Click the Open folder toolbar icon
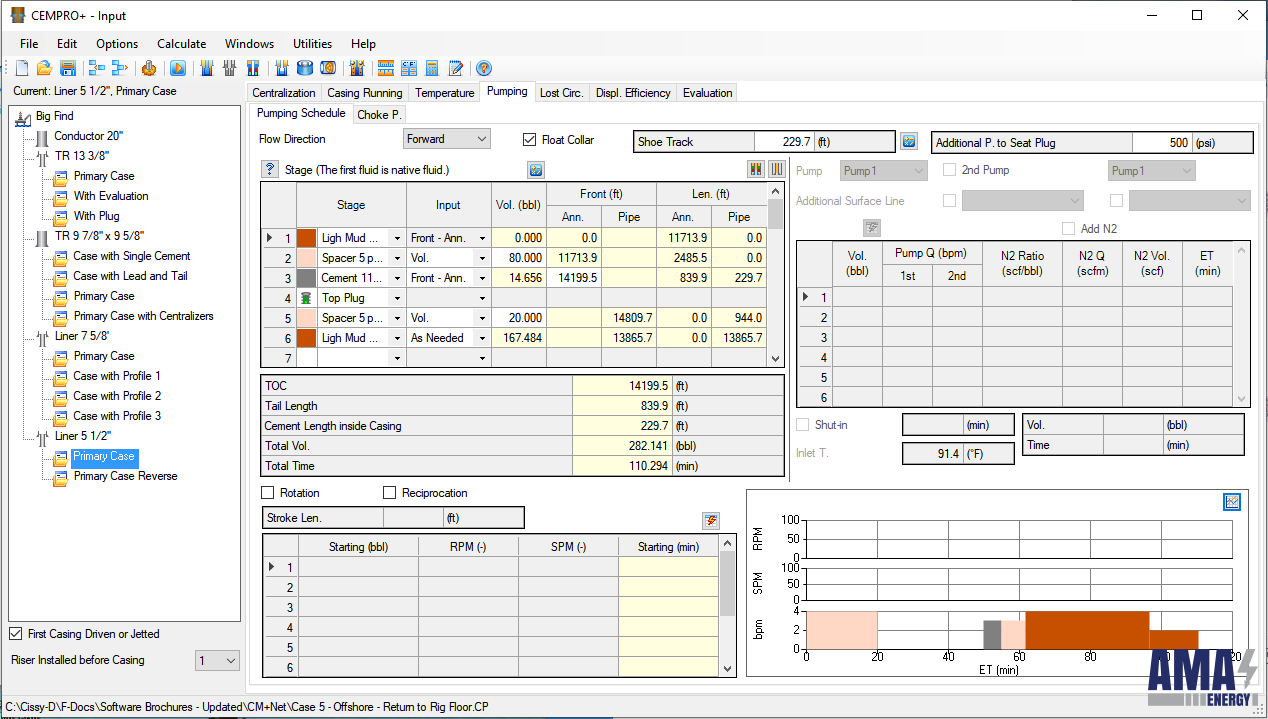 44,68
